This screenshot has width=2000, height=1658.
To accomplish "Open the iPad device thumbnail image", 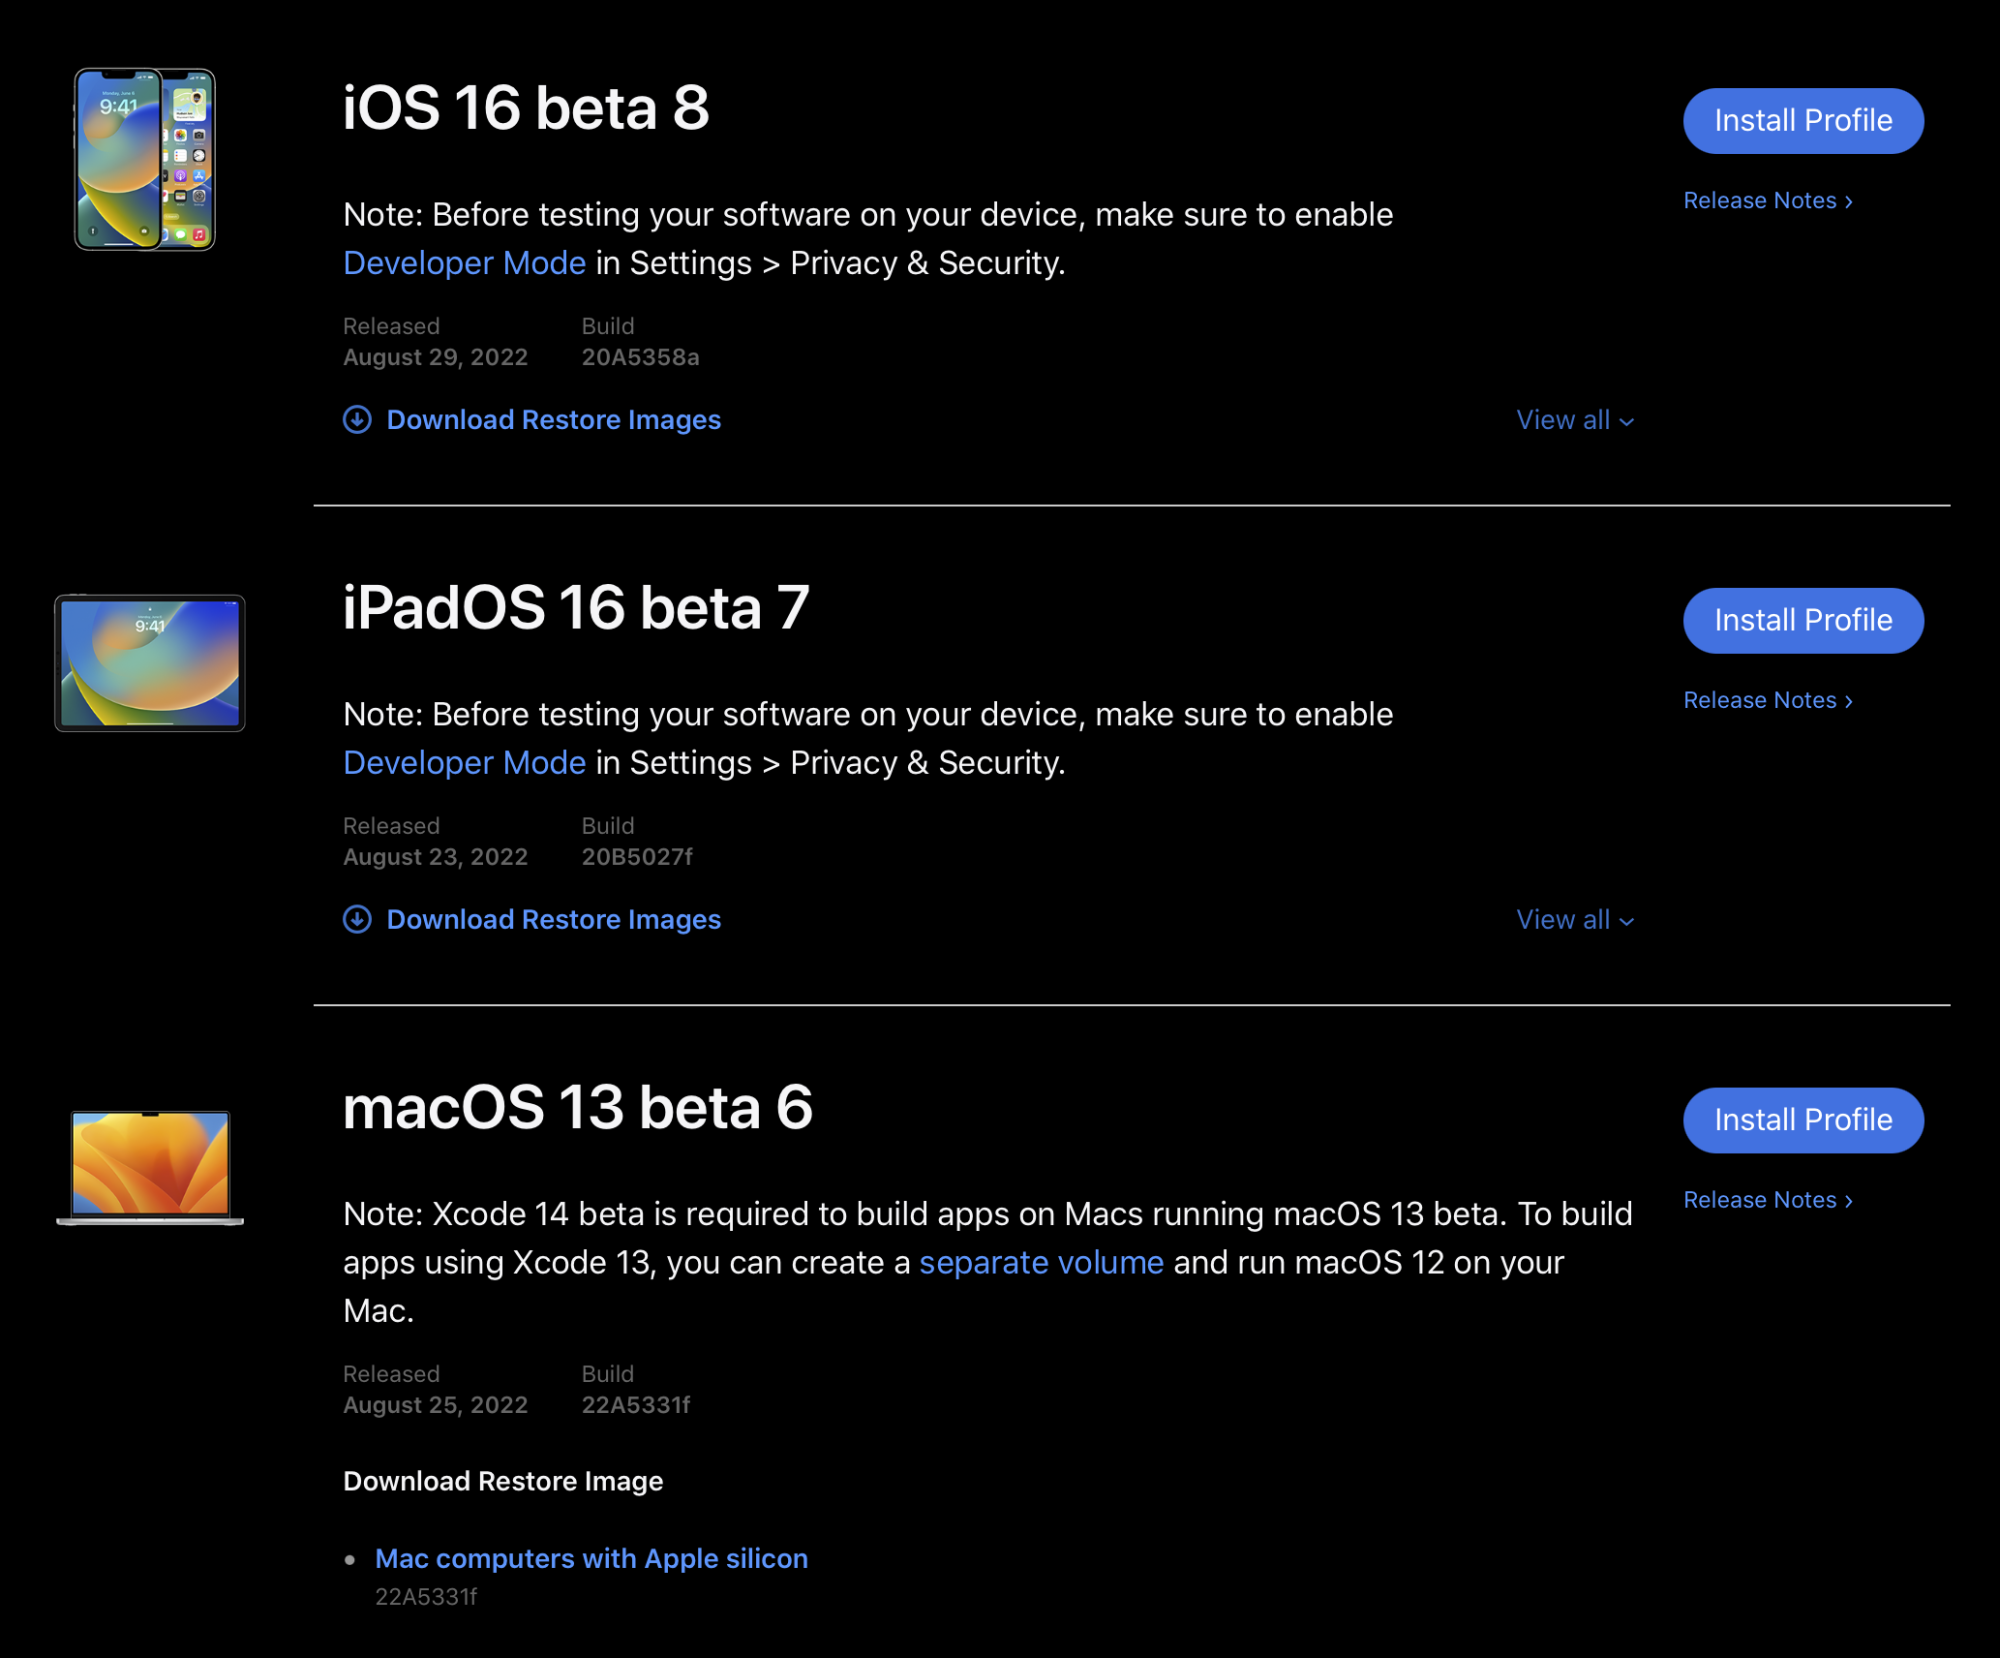I will coord(150,663).
